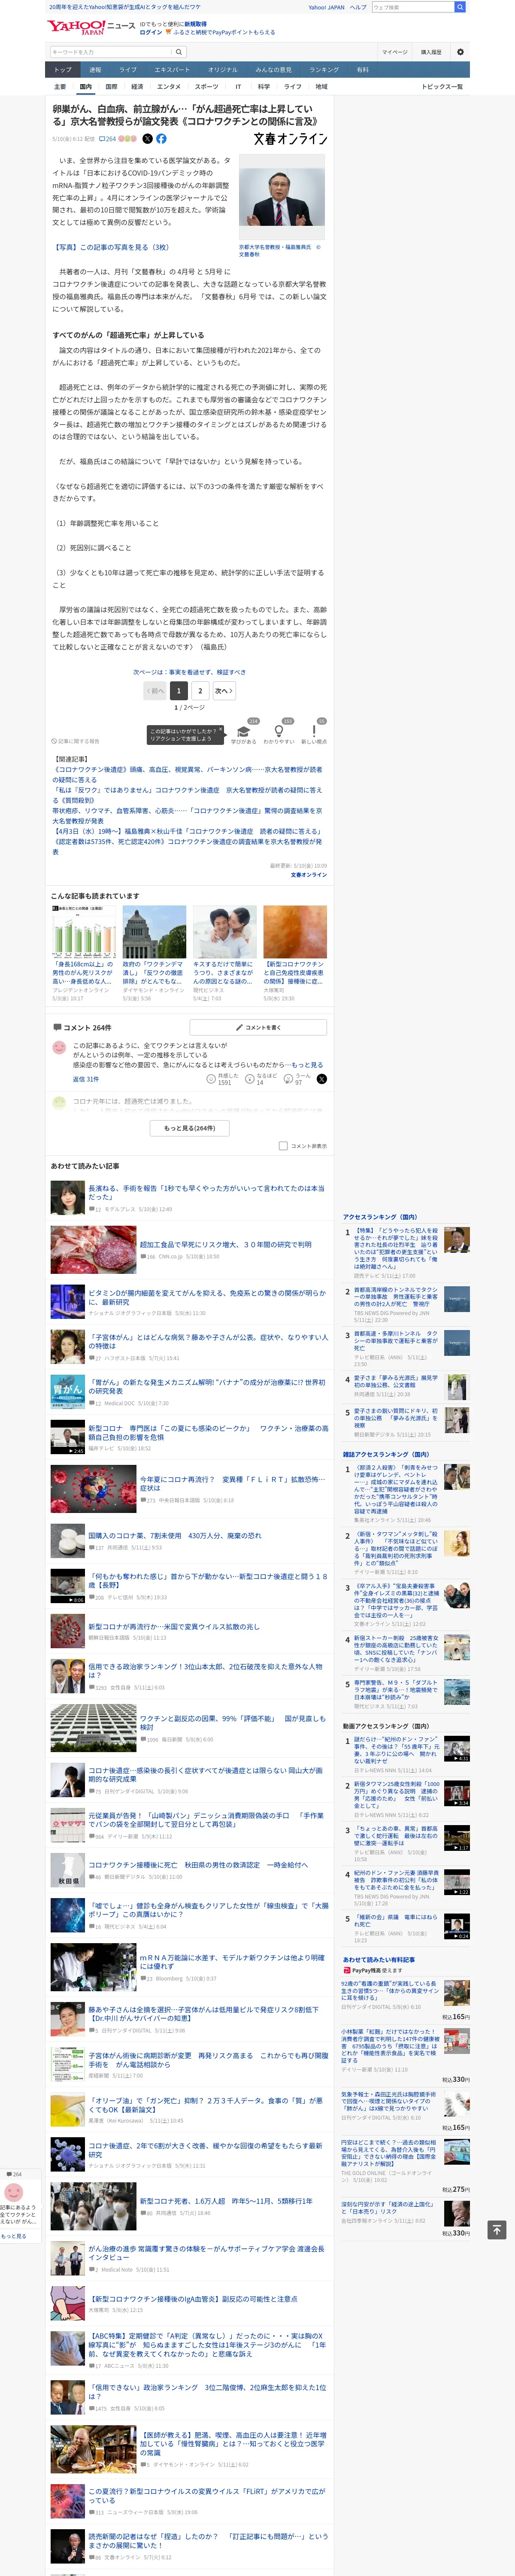The image size is (515, 2576).
Task: Open the 【4月3日（水）19時〜】 related article link
Action: click(x=187, y=831)
